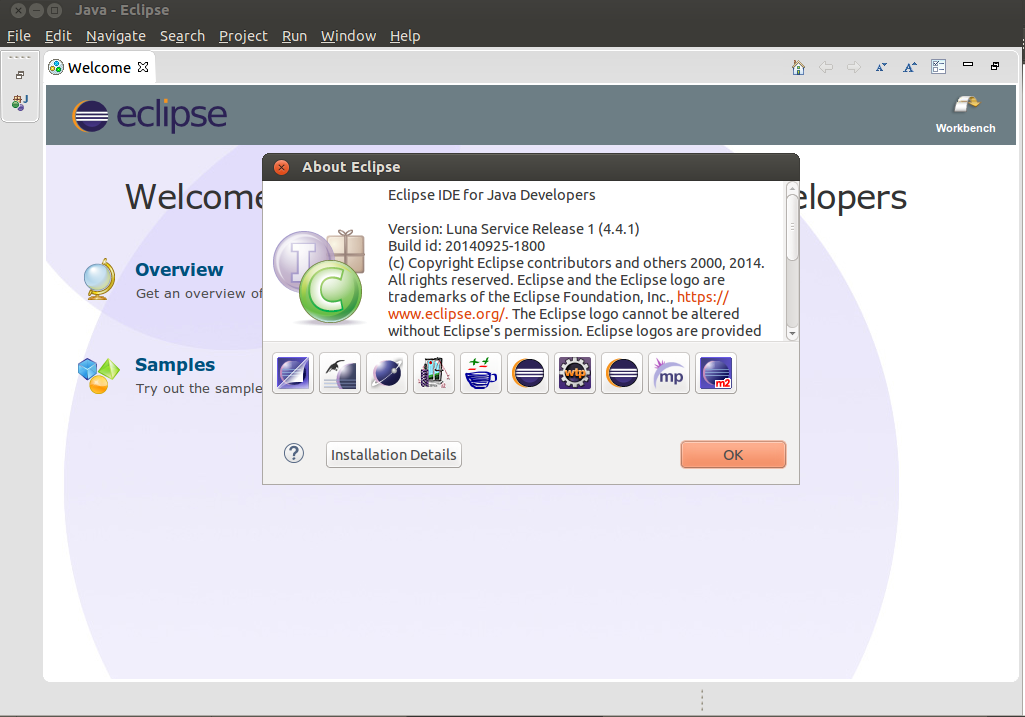This screenshot has height=717, width=1025.
Task: Select the Welcome tab
Action: pos(99,67)
